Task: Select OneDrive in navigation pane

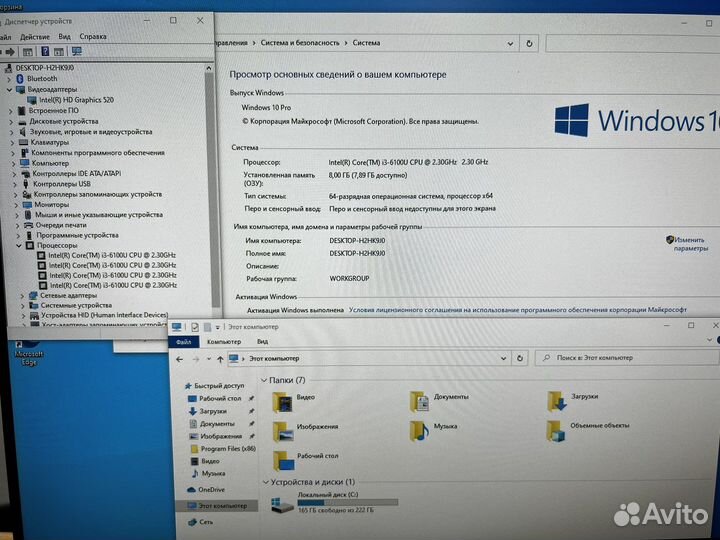Action: pos(206,490)
